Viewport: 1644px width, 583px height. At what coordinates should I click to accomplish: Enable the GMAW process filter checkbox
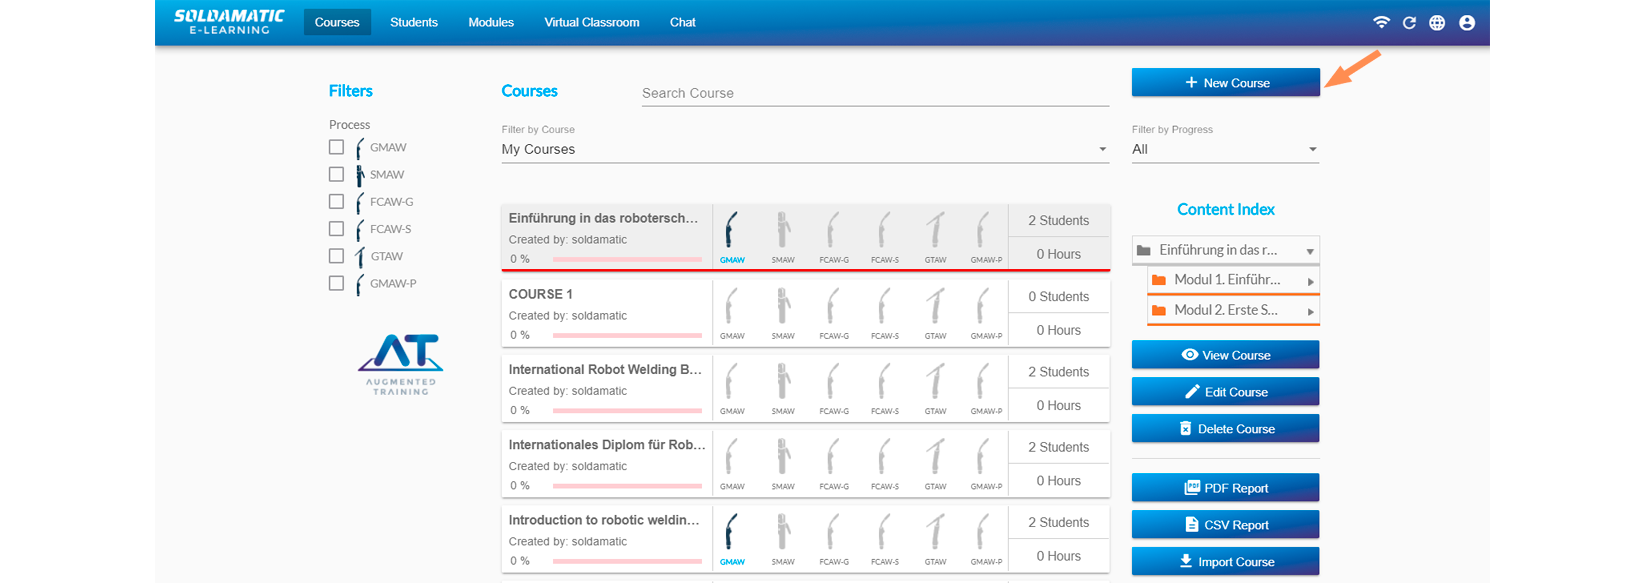tap(336, 147)
